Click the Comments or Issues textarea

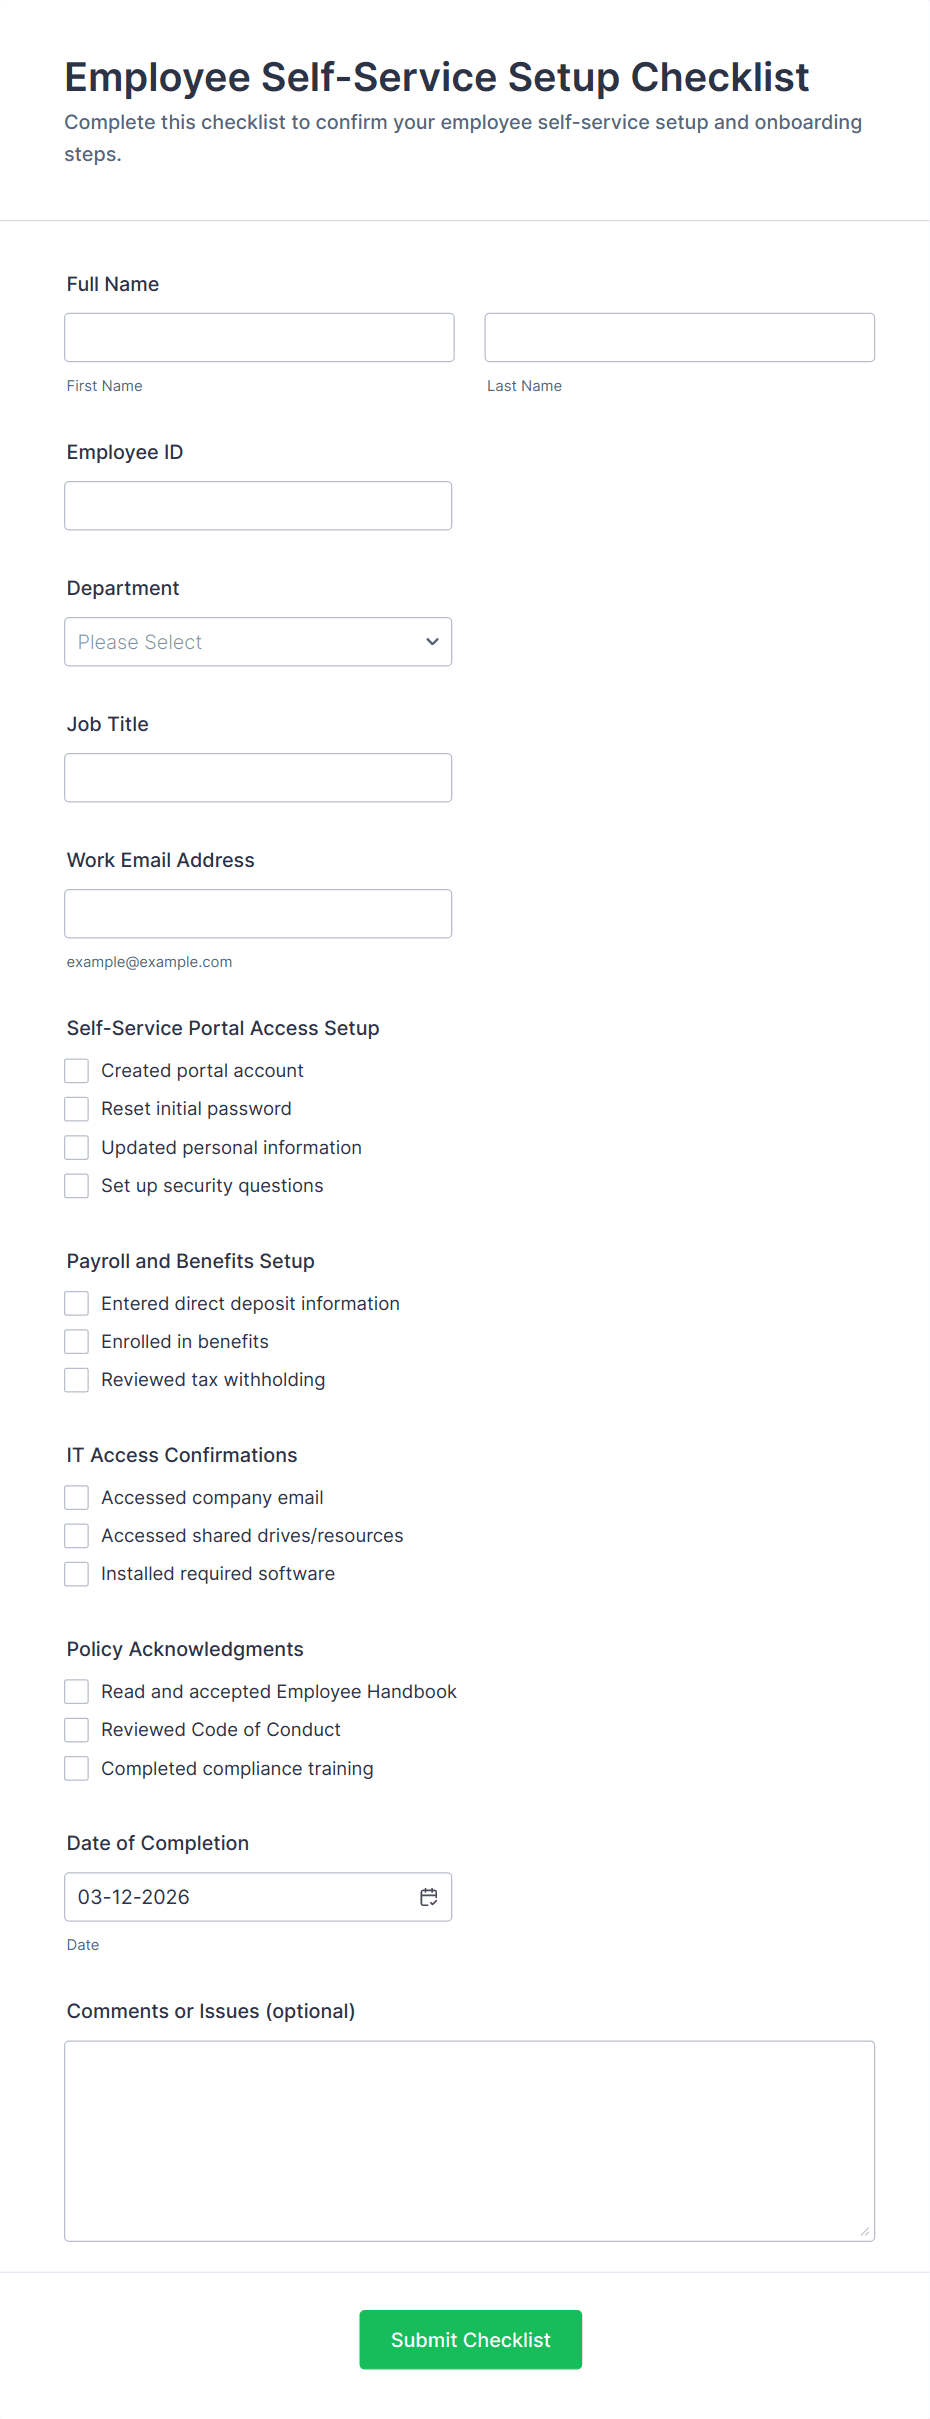tap(469, 2141)
